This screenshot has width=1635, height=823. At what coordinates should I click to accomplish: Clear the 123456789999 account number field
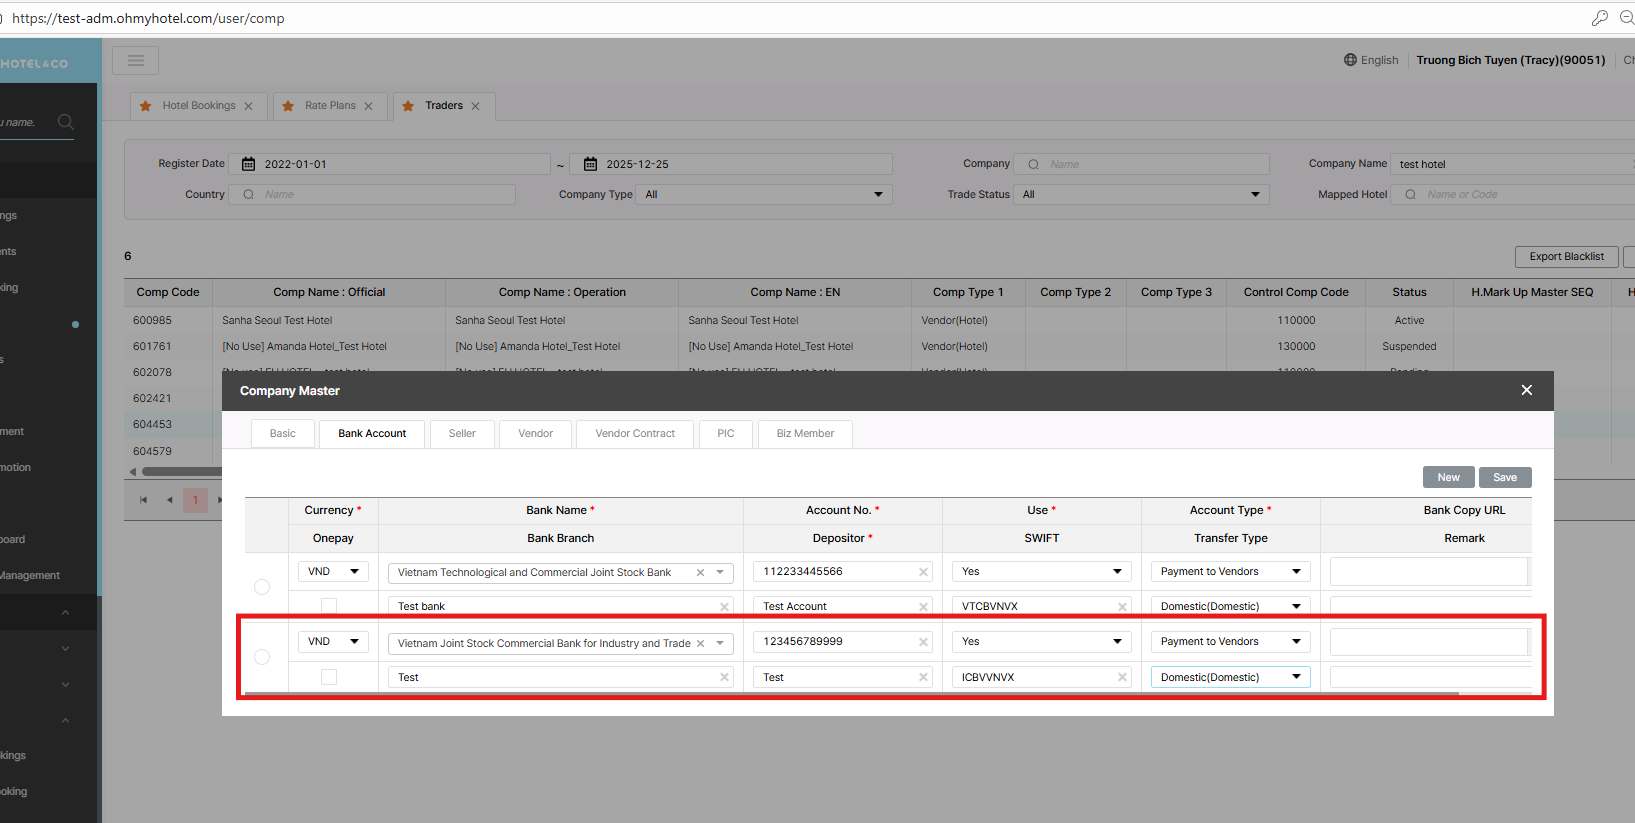923,642
